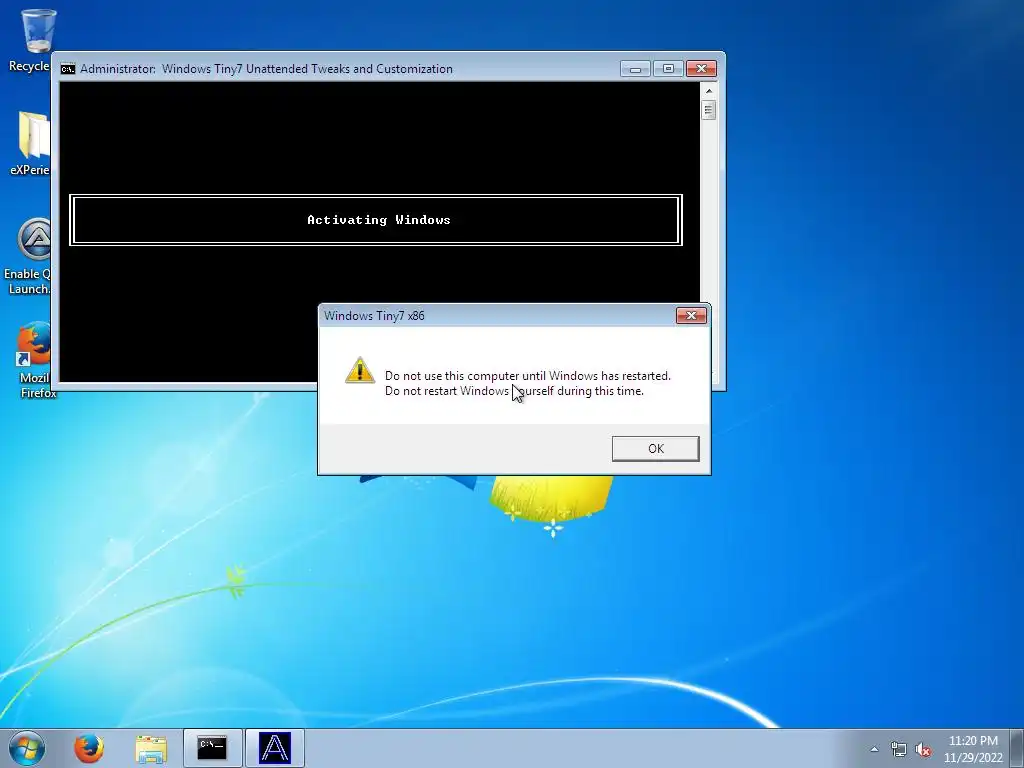The height and width of the screenshot is (768, 1024).
Task: Switch to the AutoIt taskbar button
Action: pos(275,748)
